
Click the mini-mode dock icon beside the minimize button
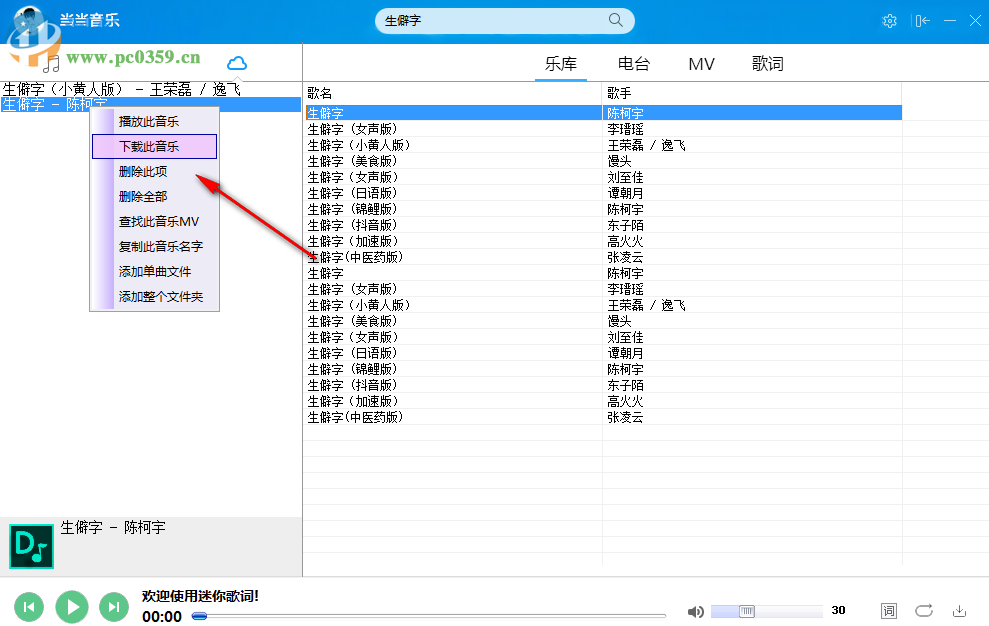(921, 20)
